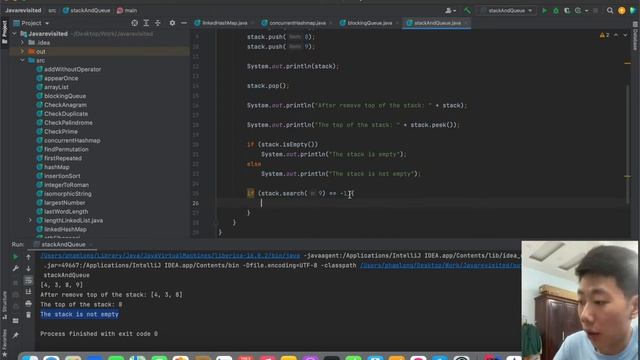This screenshot has width=640, height=360.
Task: Click Scroll to end icon in Run console
Action: 29,292
